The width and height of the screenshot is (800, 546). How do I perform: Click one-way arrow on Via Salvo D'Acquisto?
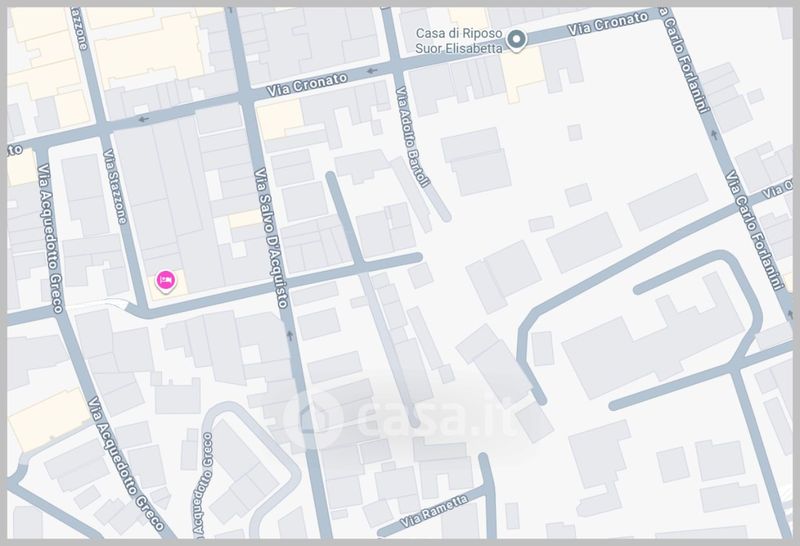tap(290, 335)
